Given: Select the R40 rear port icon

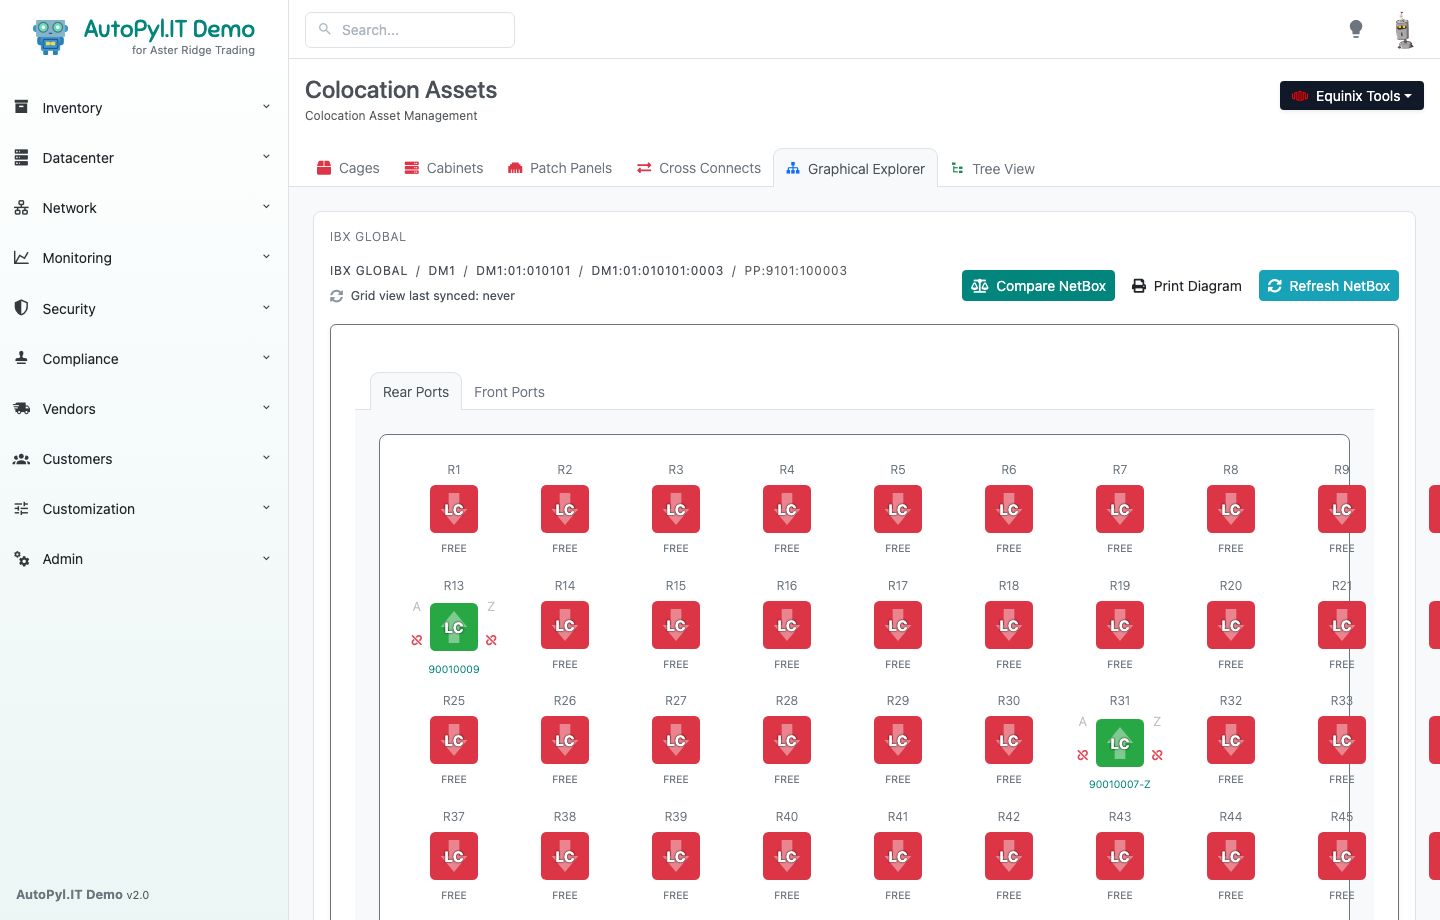Looking at the screenshot, I should [x=787, y=856].
